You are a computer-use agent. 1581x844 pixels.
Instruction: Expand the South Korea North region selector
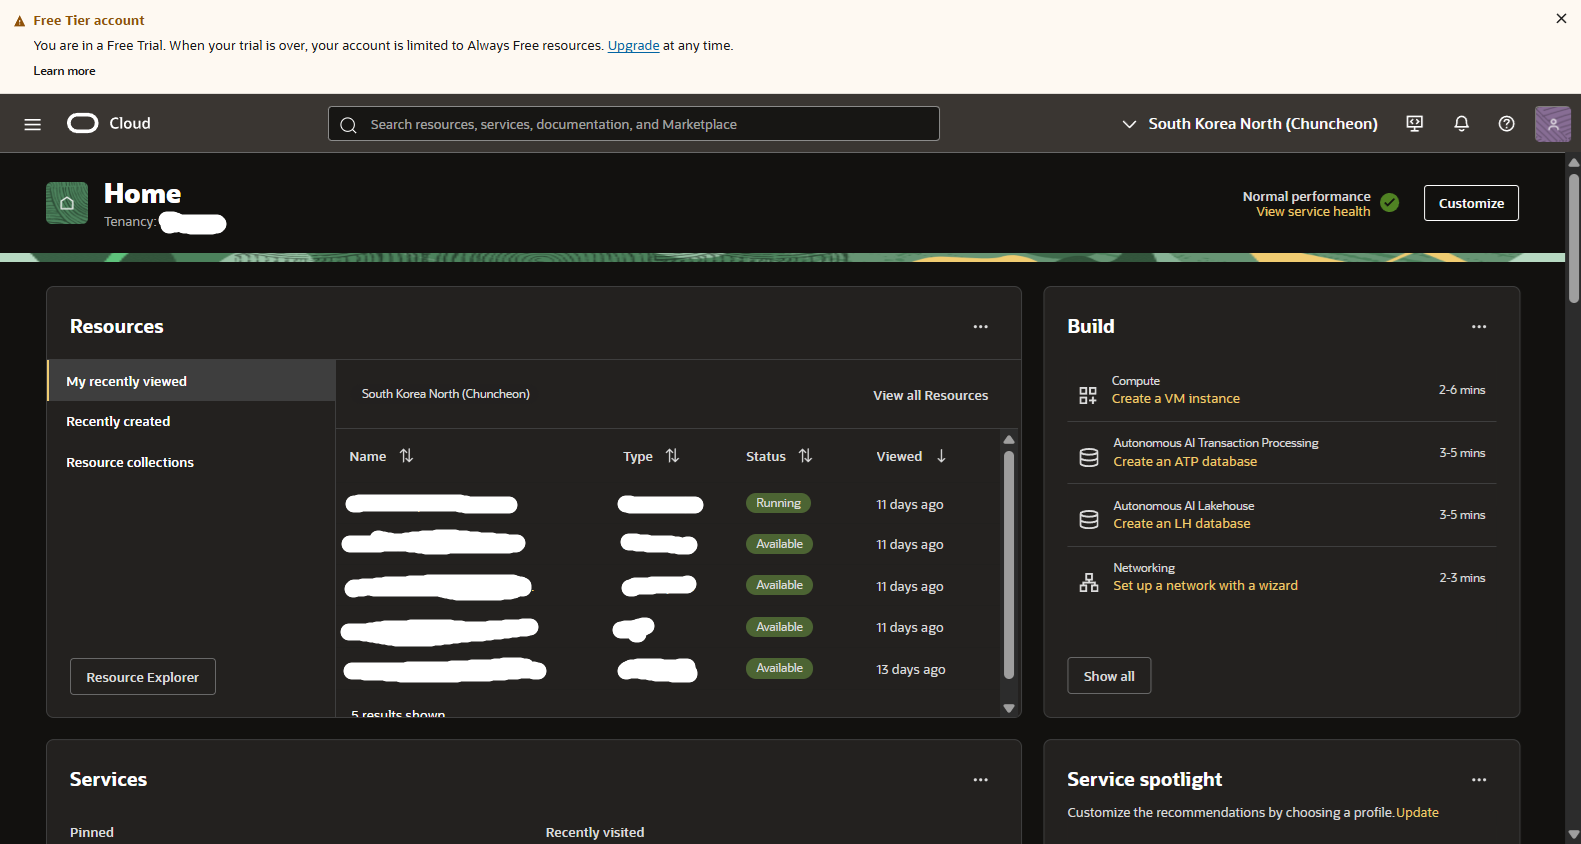coord(1249,124)
